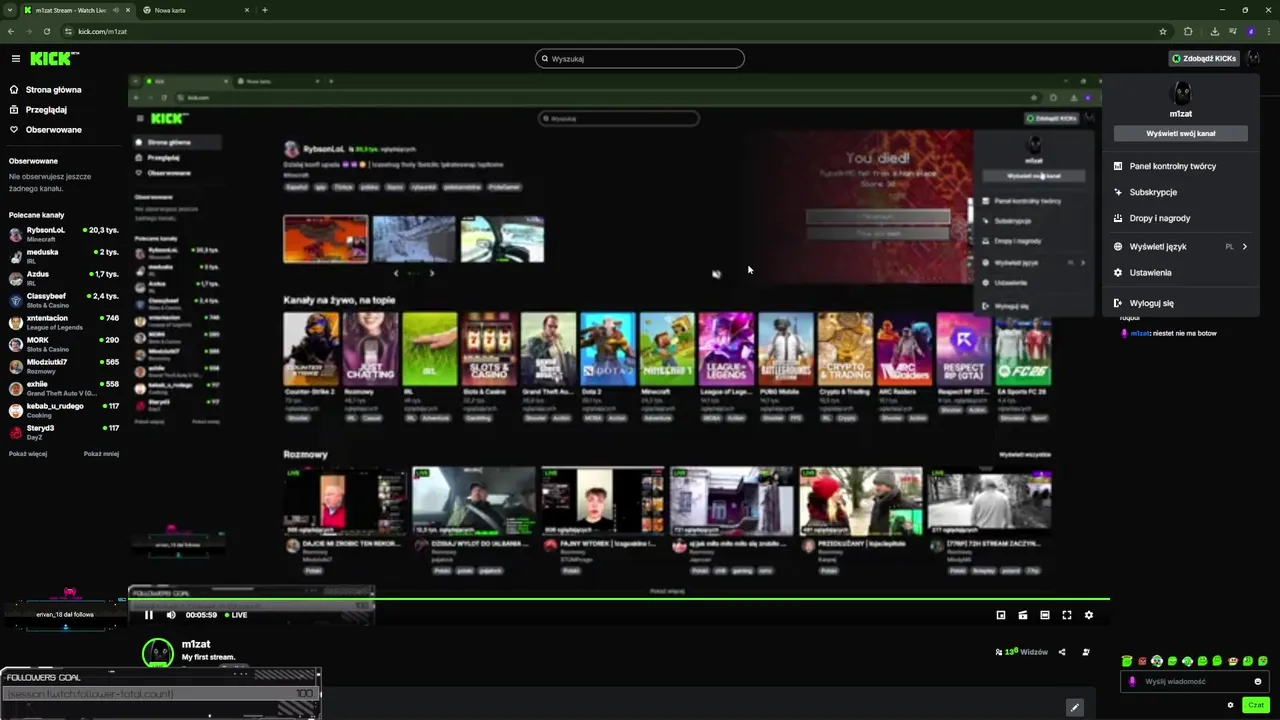Open Azdus channel in sidebar
Screen dimensions: 1280x720
coord(64,278)
